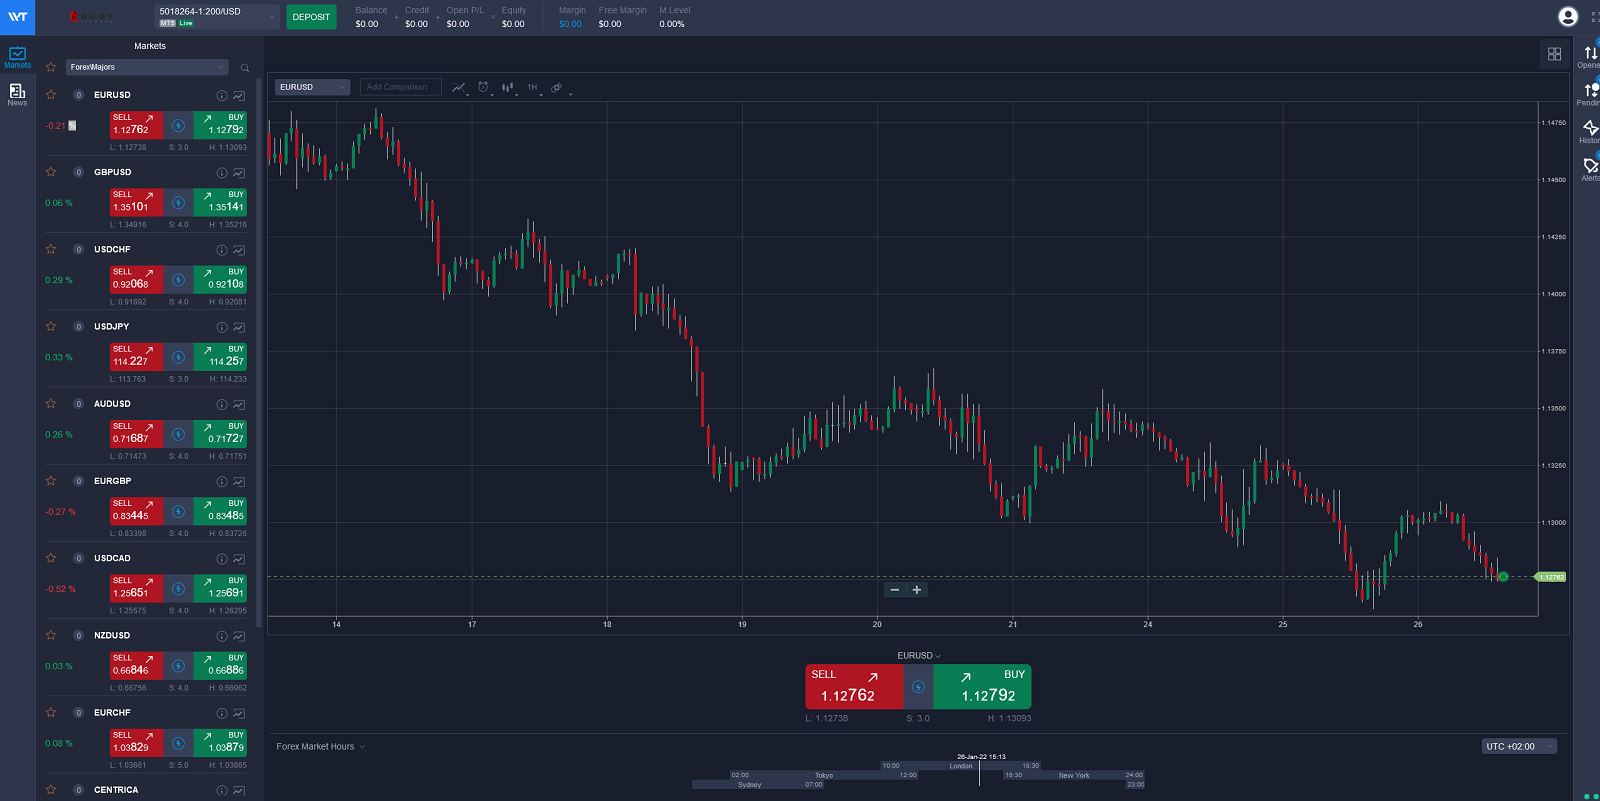This screenshot has height=801, width=1600.
Task: Click one-click trading icon for USDCAD row
Action: pyautogui.click(x=178, y=589)
